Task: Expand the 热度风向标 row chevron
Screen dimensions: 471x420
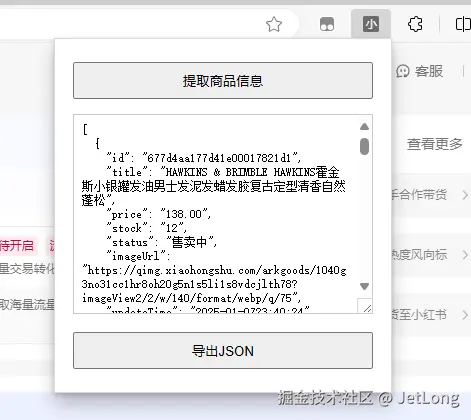Action: tap(465, 255)
